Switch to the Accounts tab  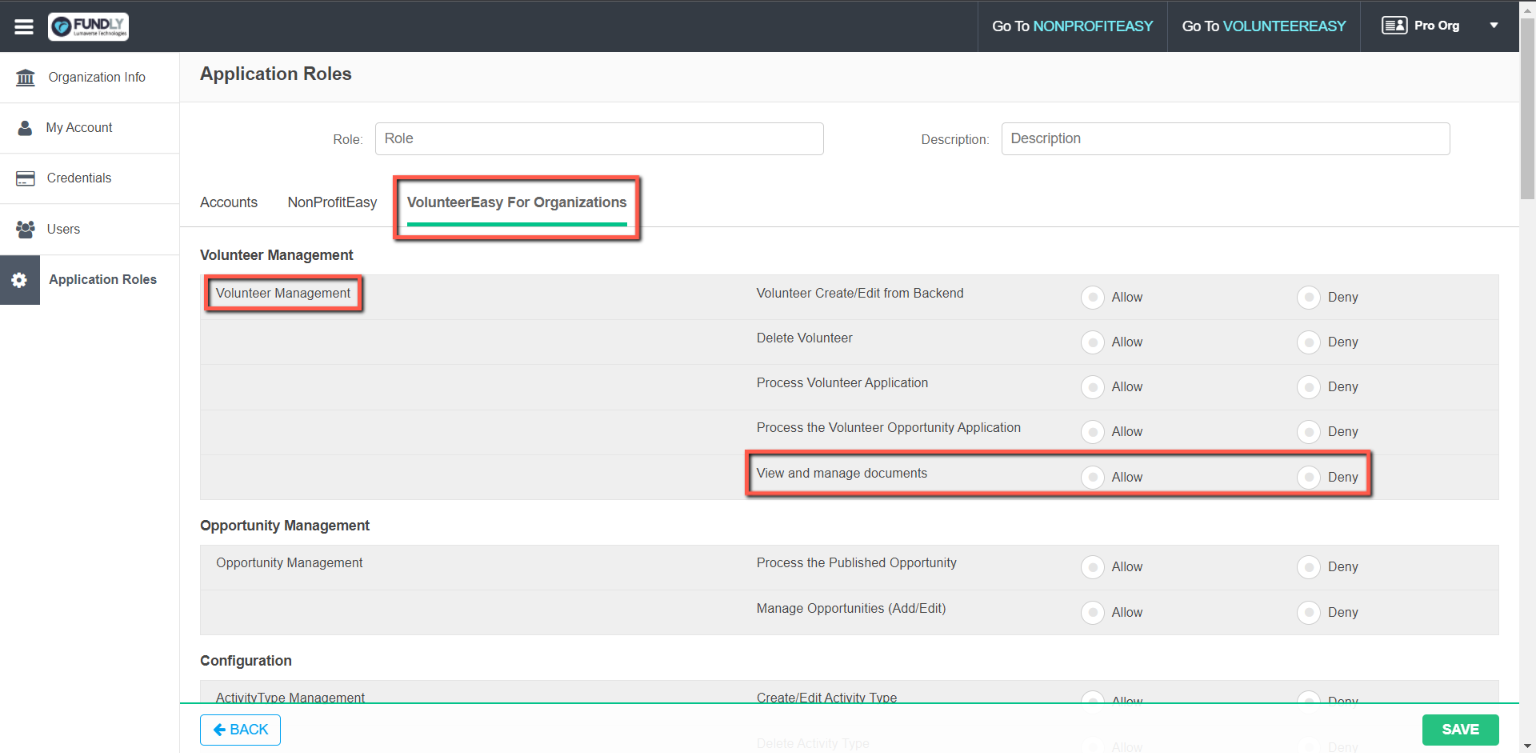pyautogui.click(x=229, y=202)
